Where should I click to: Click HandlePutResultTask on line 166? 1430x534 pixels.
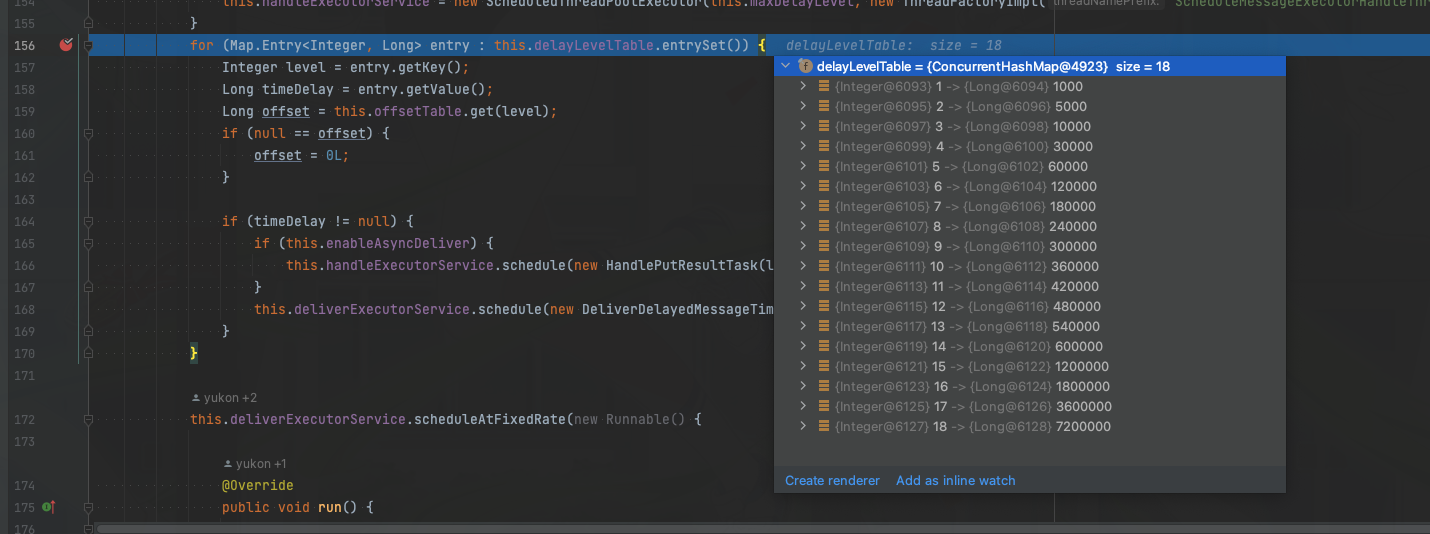(682, 265)
